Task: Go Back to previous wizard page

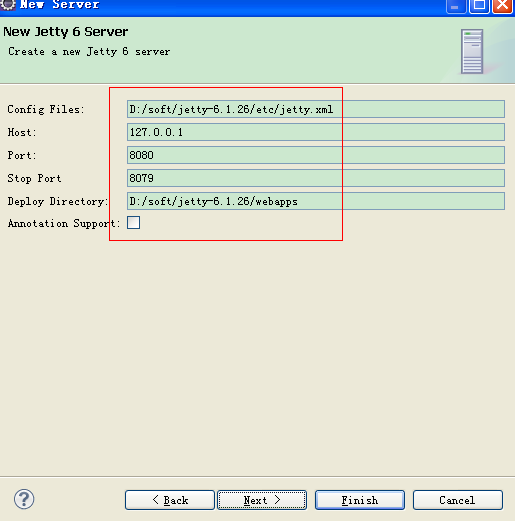Action: [170, 500]
